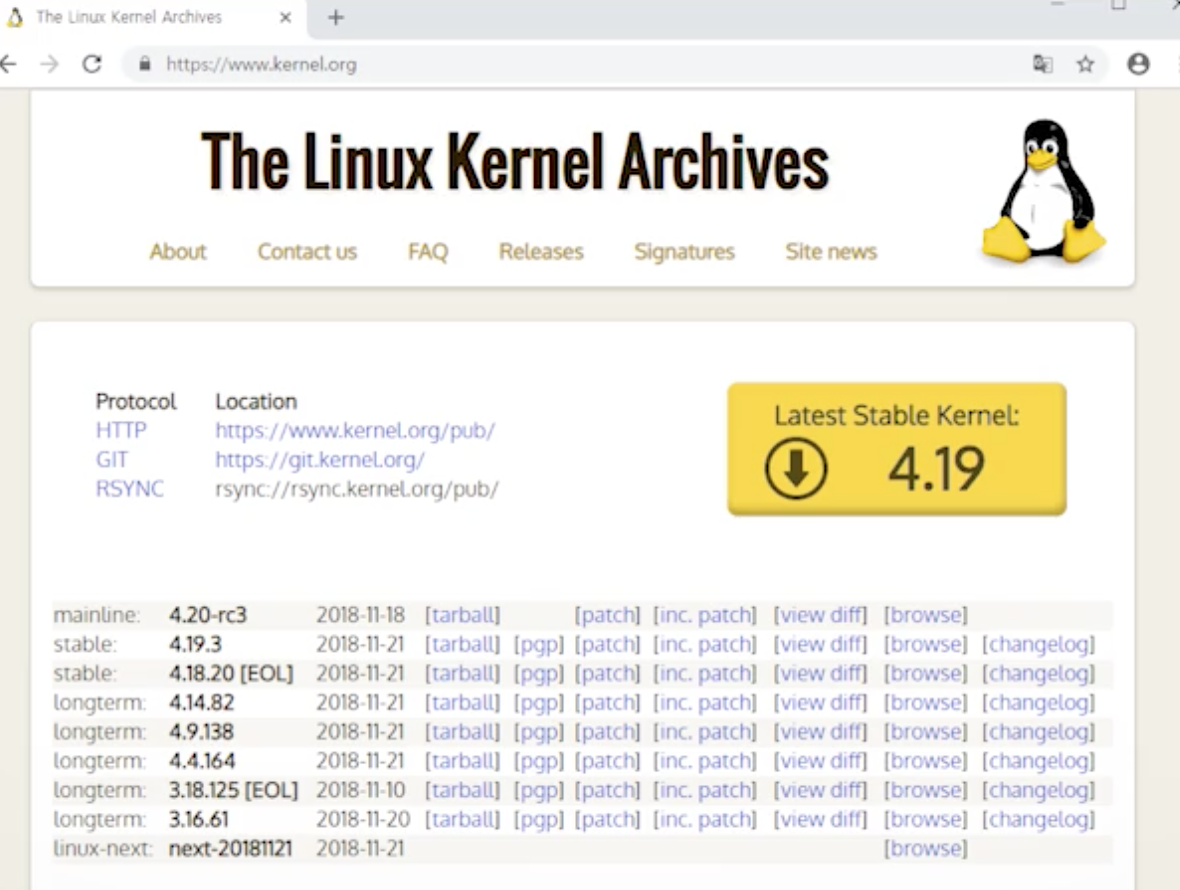The width and height of the screenshot is (1180, 890).
Task: Open changelog for 4.18.20 [EOL]
Action: click(x=1039, y=673)
